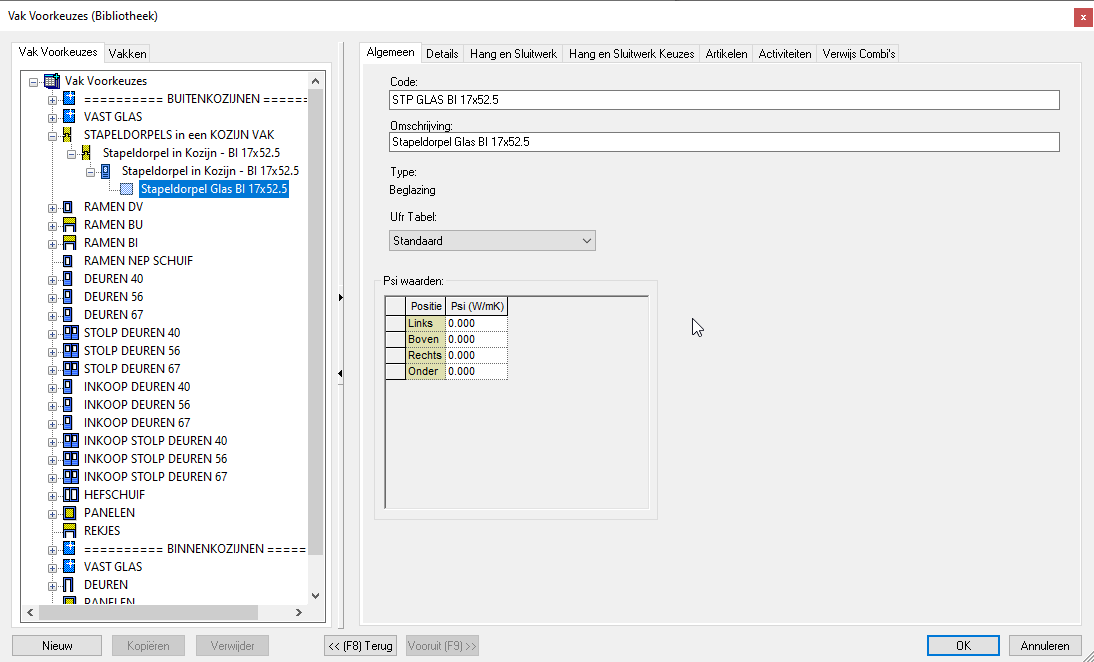Click the Links Psi value cell
This screenshot has width=1094, height=662.
coord(476,324)
